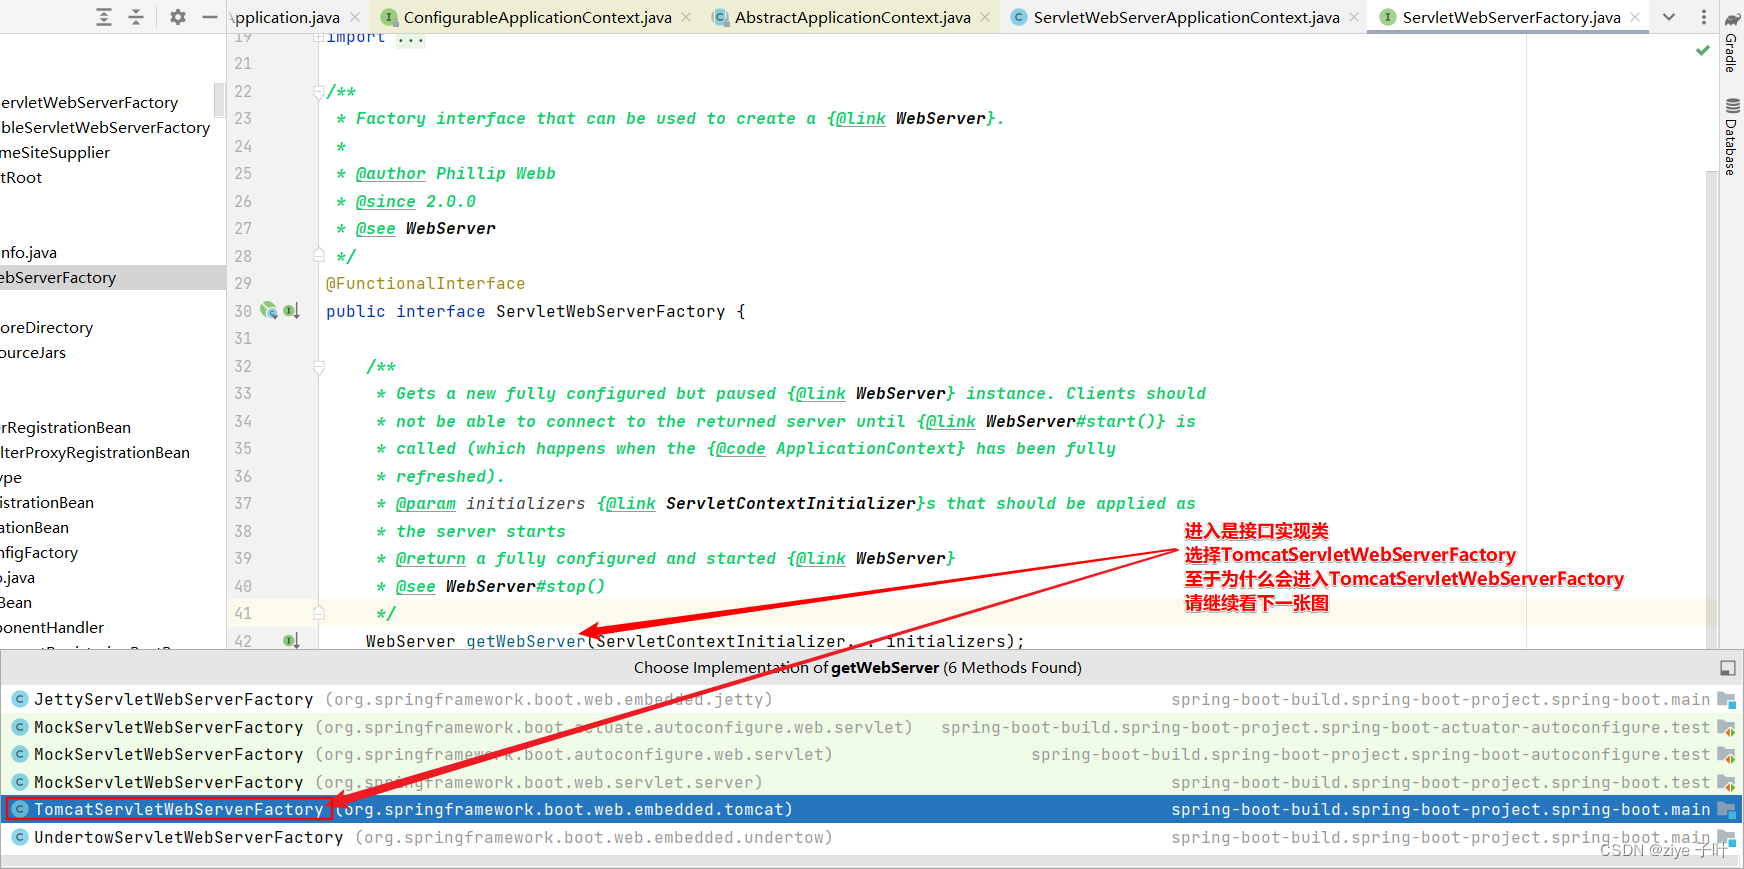Close the ServletWebServerFactory.java tab
Viewport: 1744px width, 869px height.
tap(1635, 17)
